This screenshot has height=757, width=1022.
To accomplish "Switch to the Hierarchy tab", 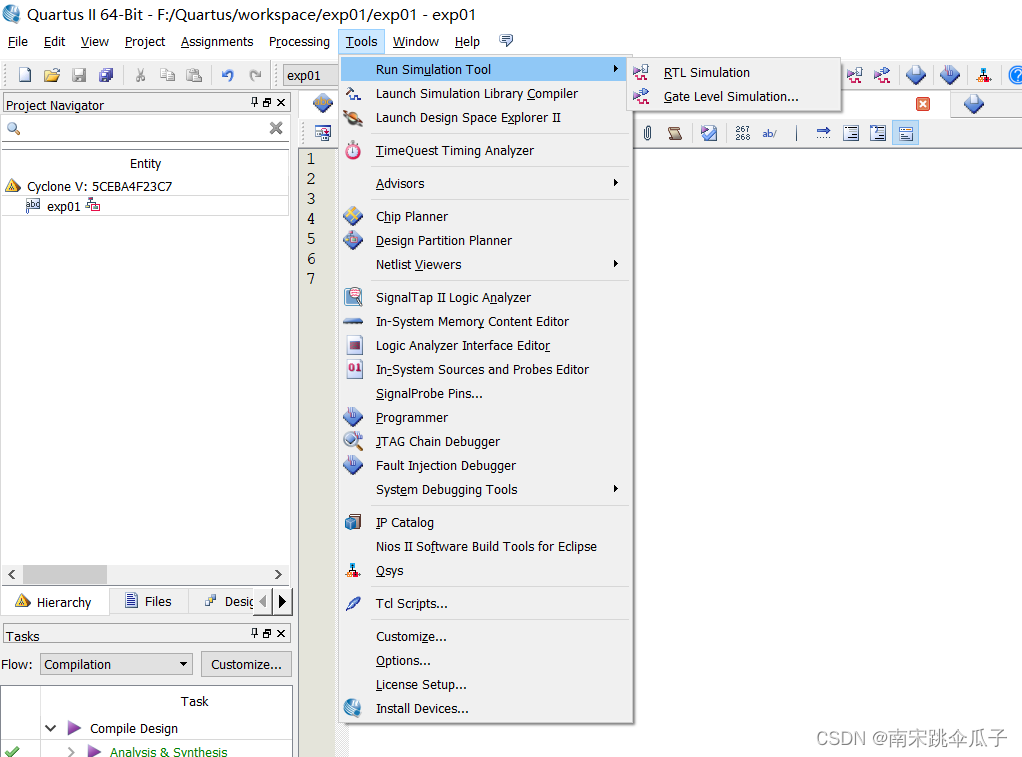I will (x=55, y=601).
